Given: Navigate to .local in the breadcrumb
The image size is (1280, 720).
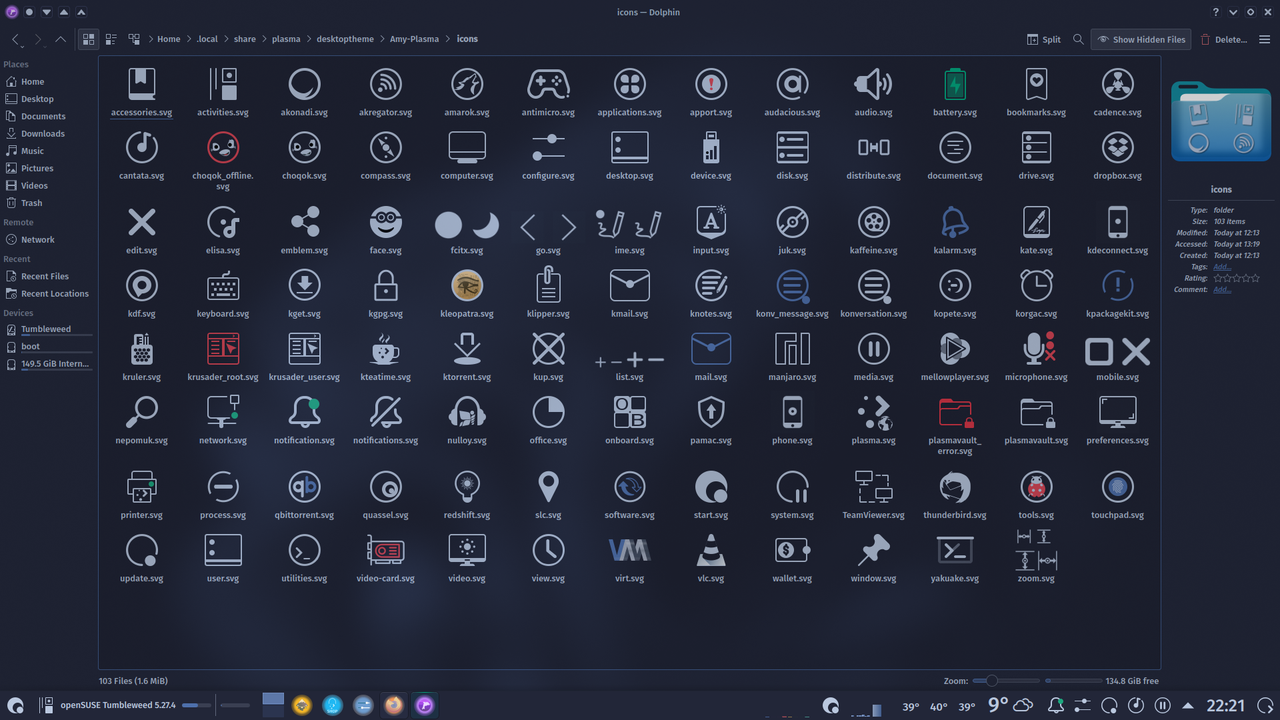Looking at the screenshot, I should point(207,39).
